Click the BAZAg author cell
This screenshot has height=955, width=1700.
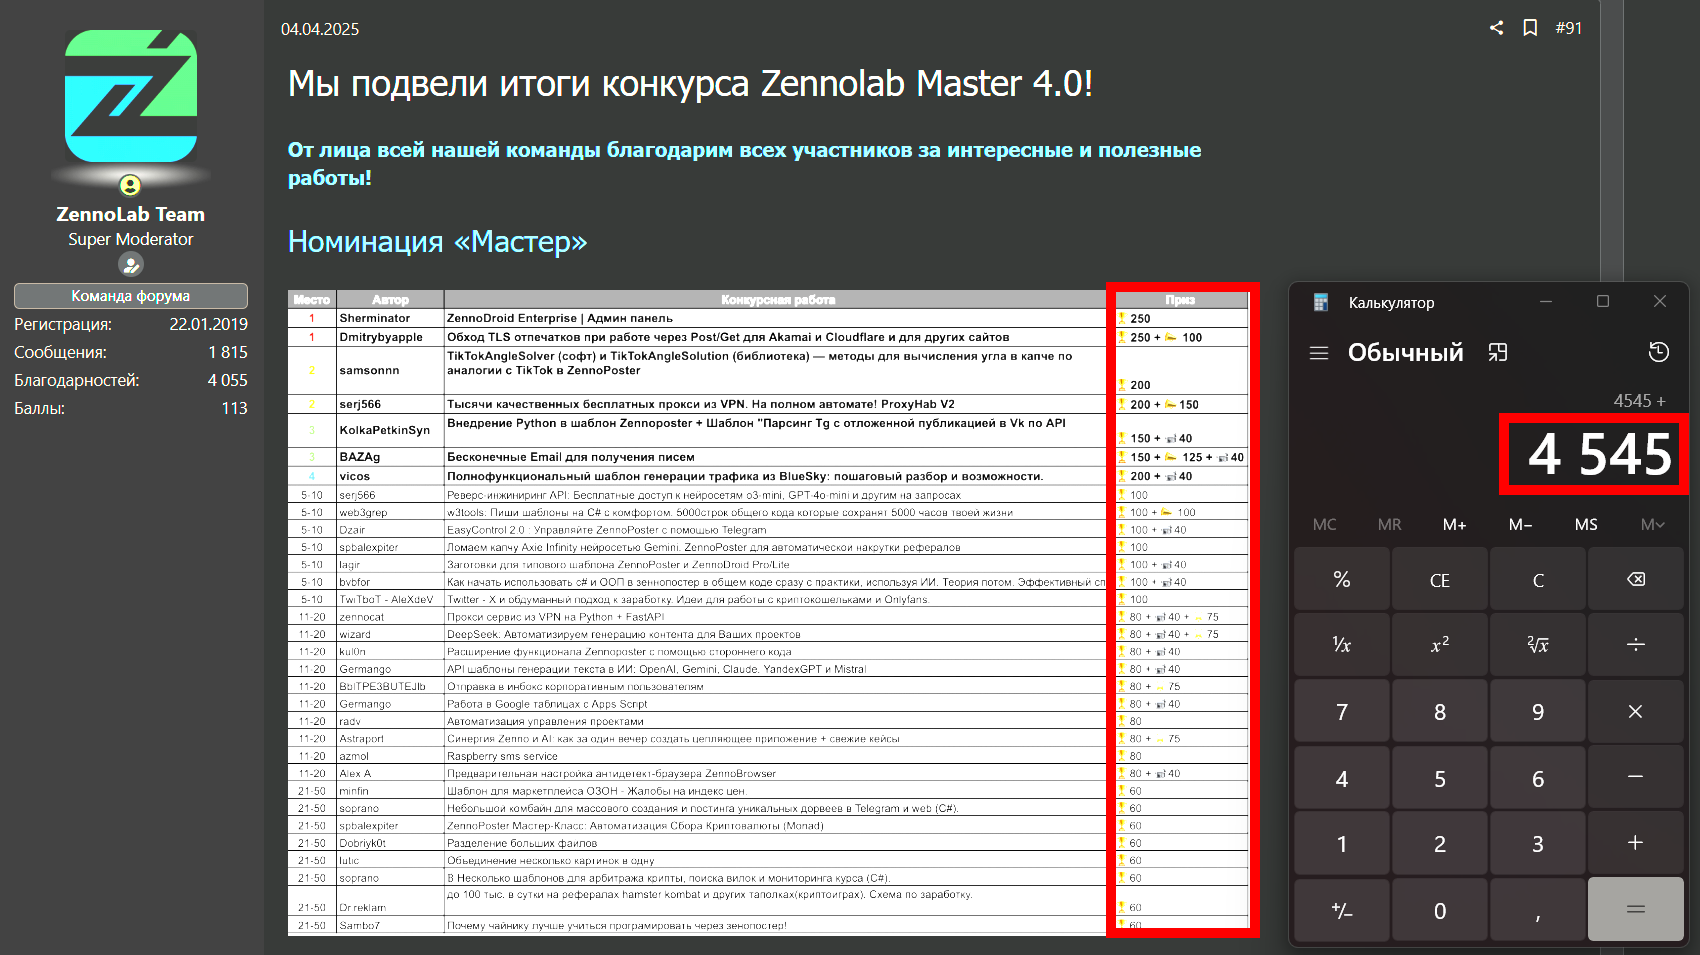pos(390,457)
